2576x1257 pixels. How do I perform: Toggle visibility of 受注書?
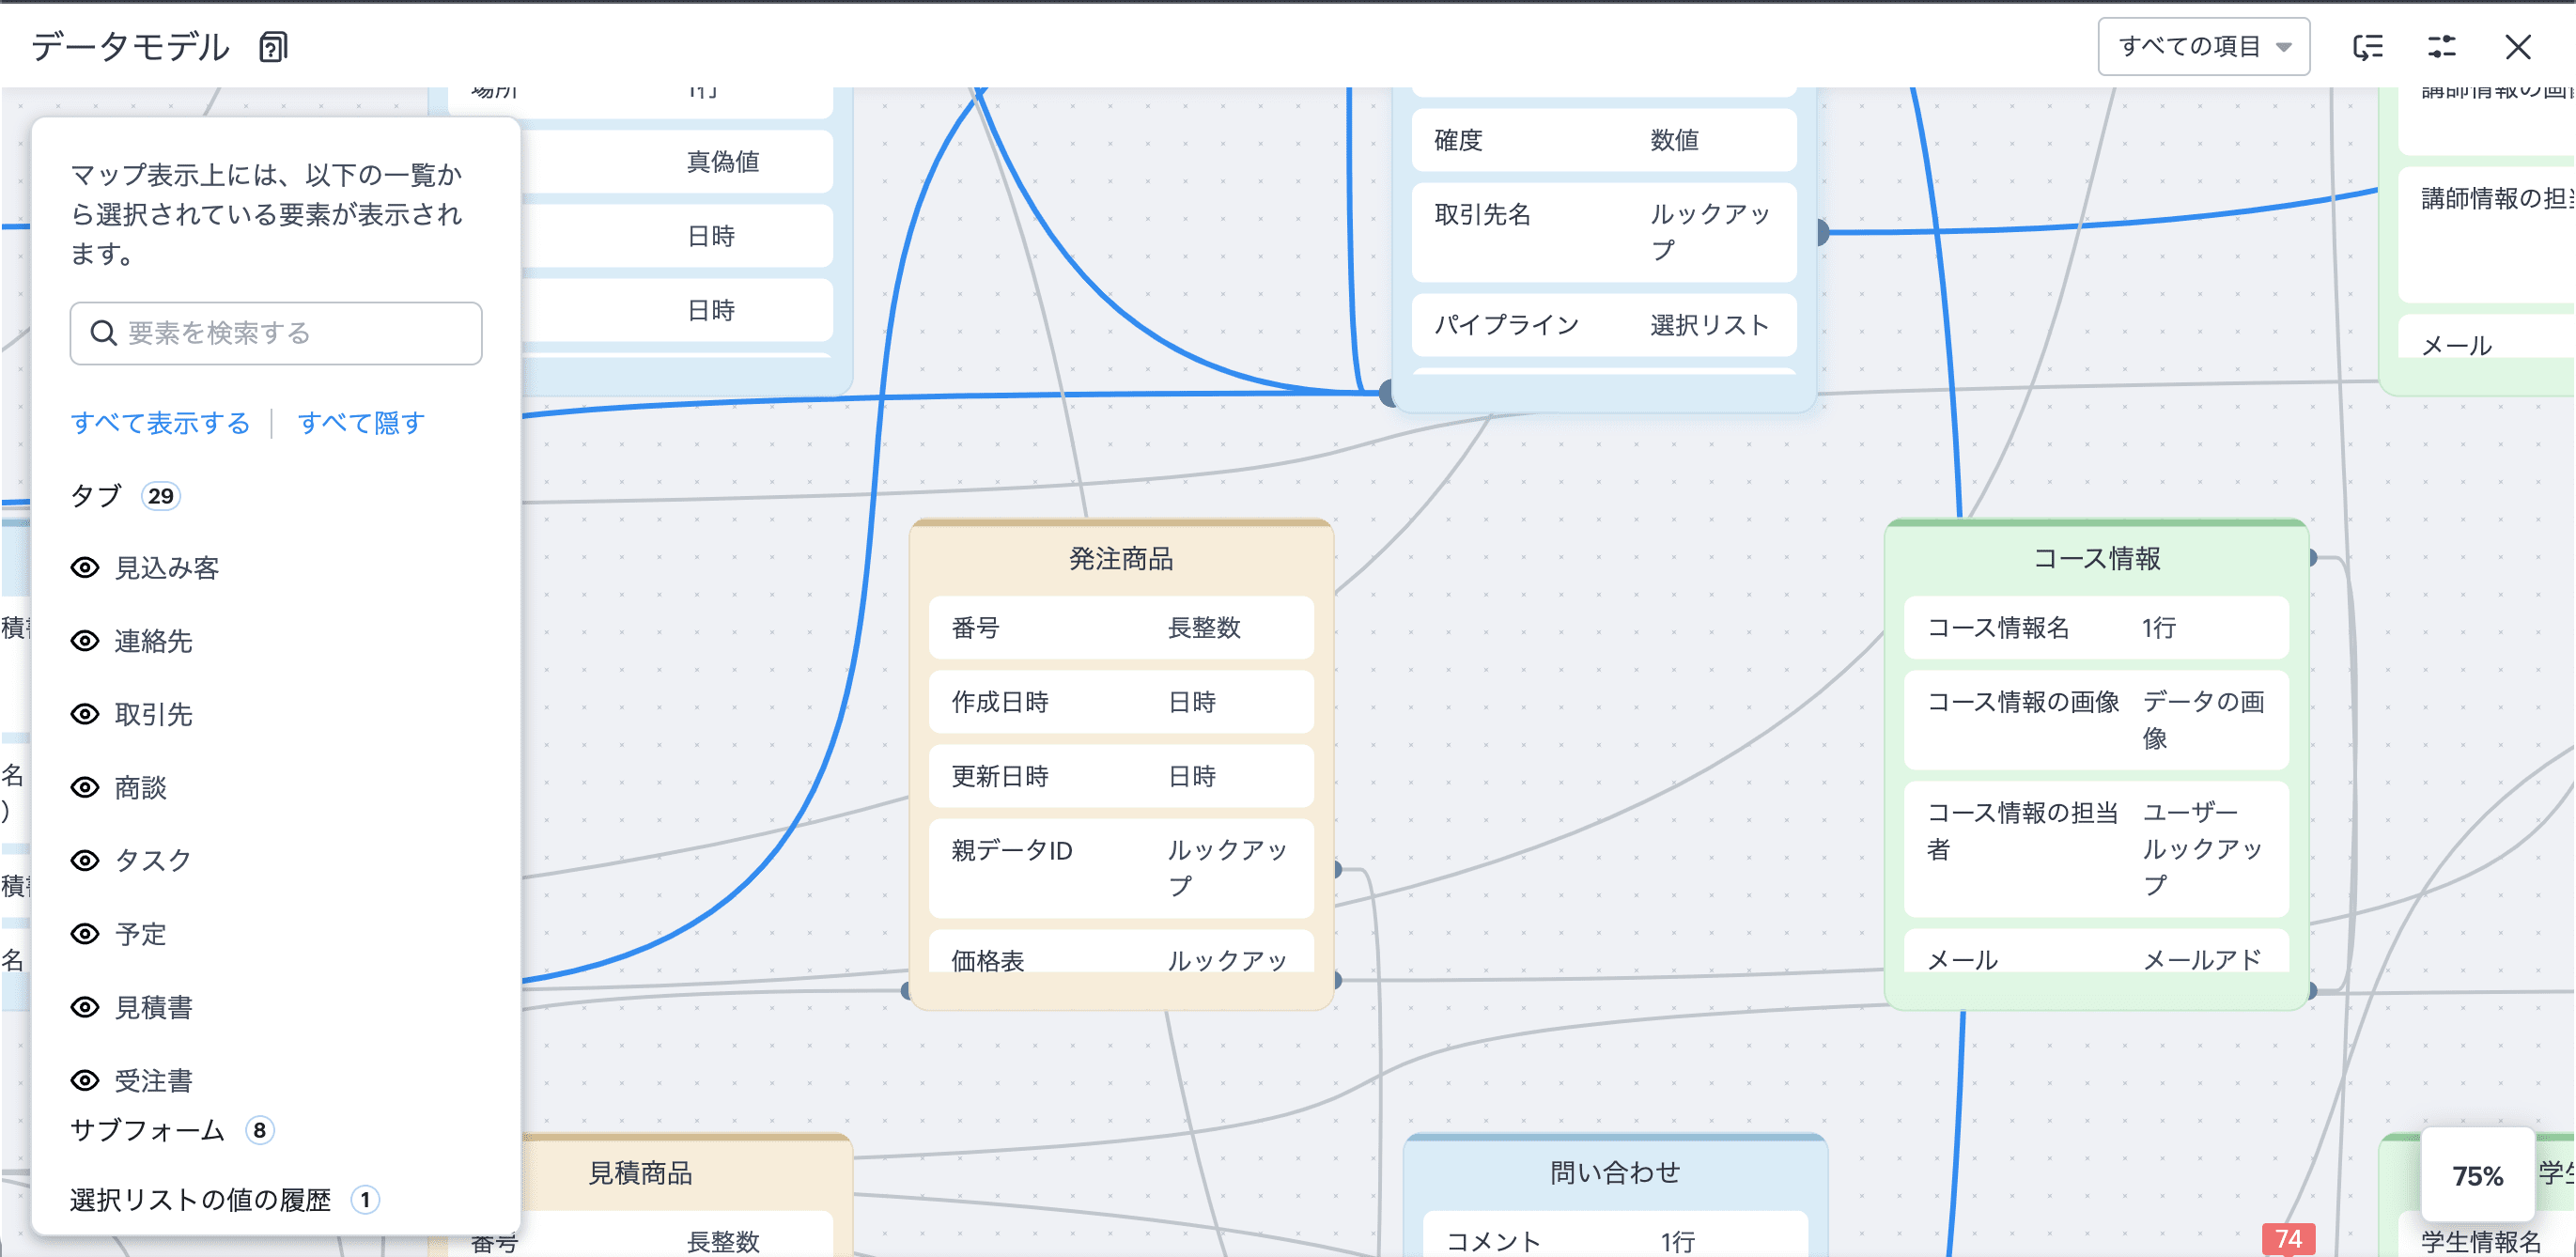click(85, 1080)
